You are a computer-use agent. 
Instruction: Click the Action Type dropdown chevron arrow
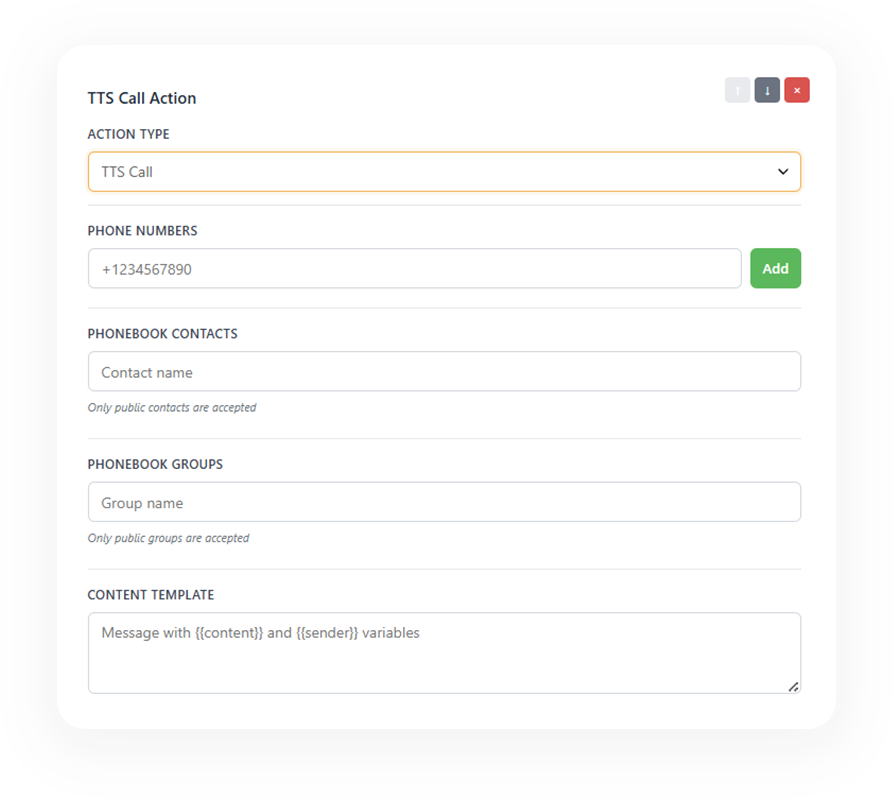[783, 172]
